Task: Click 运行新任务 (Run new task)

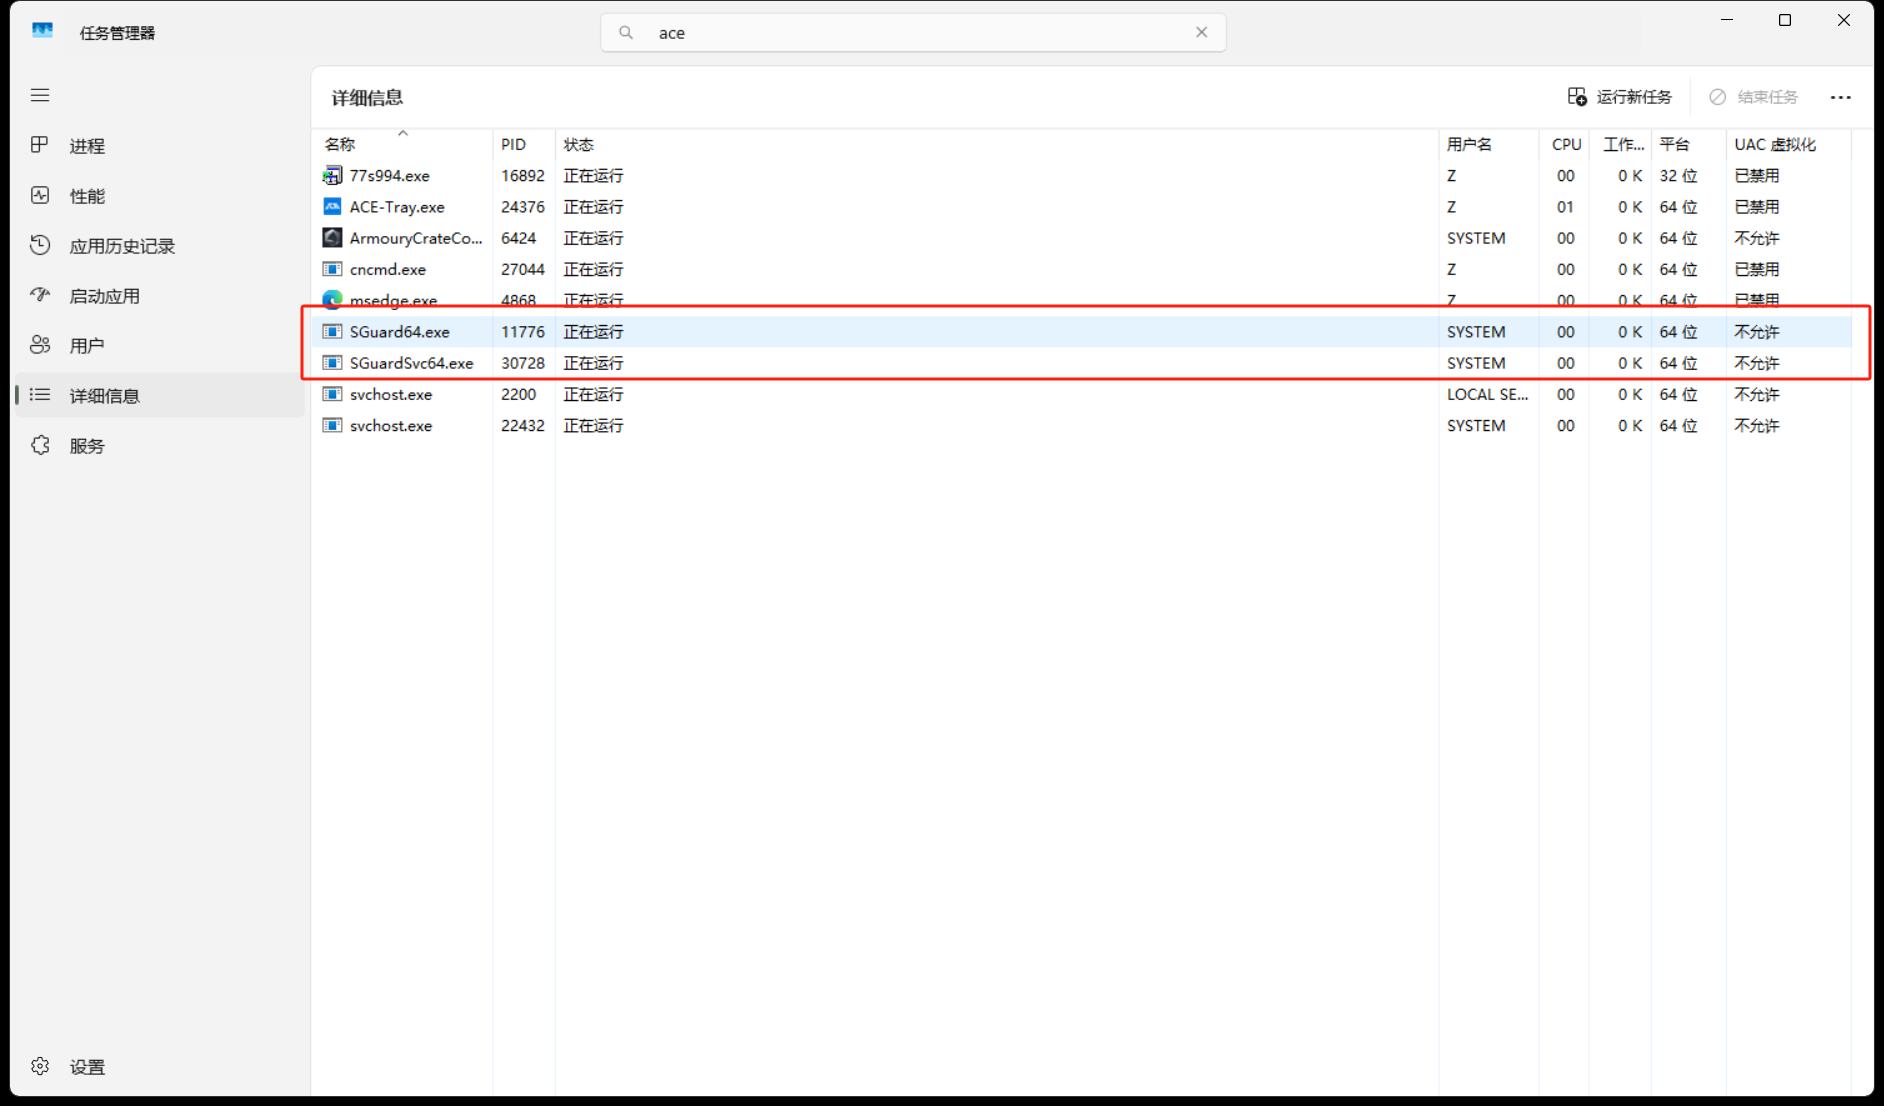Action: (x=1620, y=97)
